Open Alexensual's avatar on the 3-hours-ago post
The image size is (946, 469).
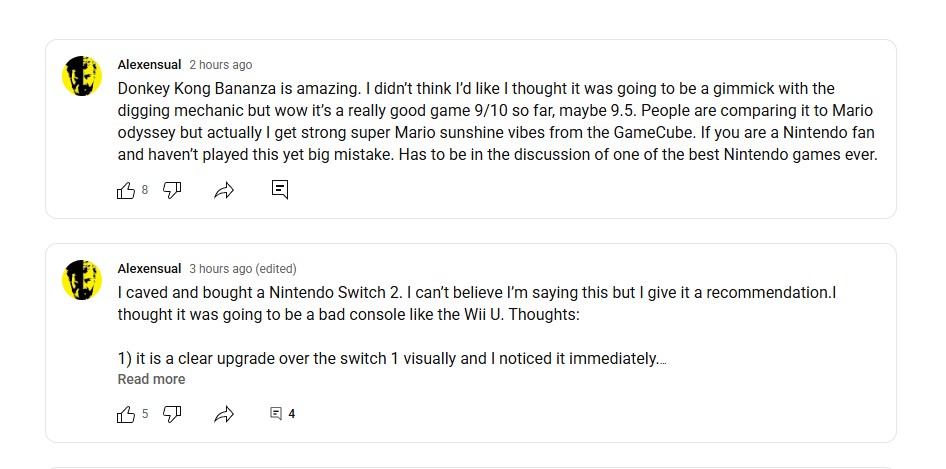tap(82, 280)
